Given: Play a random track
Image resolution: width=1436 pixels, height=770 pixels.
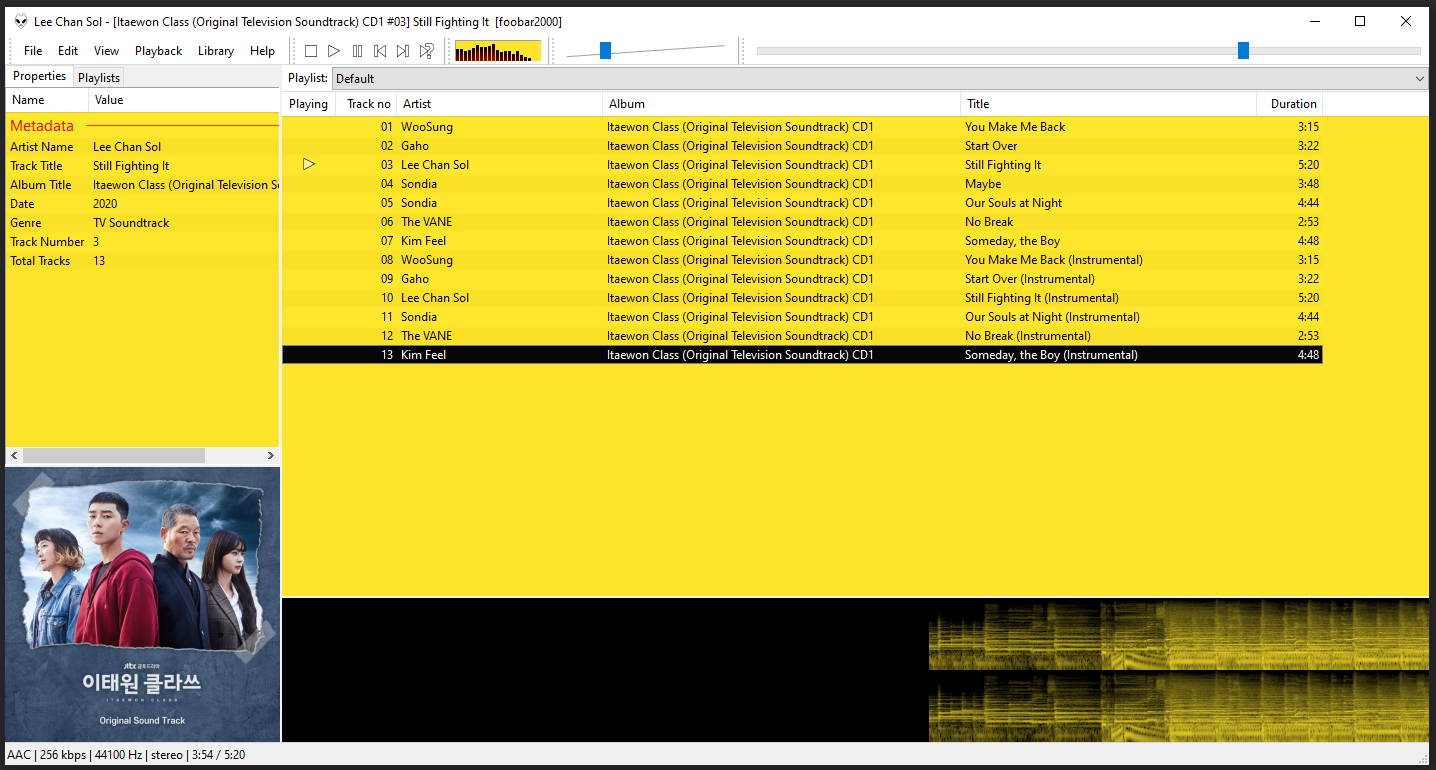Looking at the screenshot, I should 426,51.
